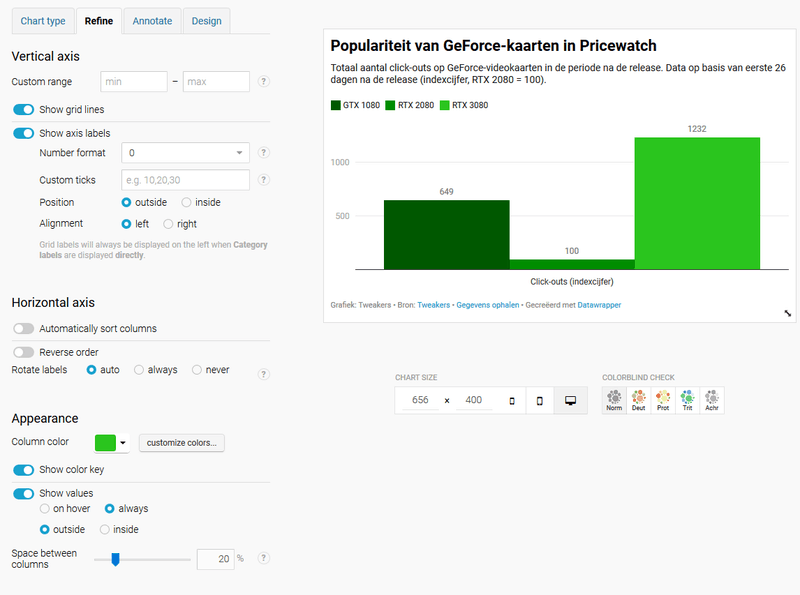This screenshot has height=595, width=800.
Task: Open the Rotate labels help icon
Action: coord(263,374)
